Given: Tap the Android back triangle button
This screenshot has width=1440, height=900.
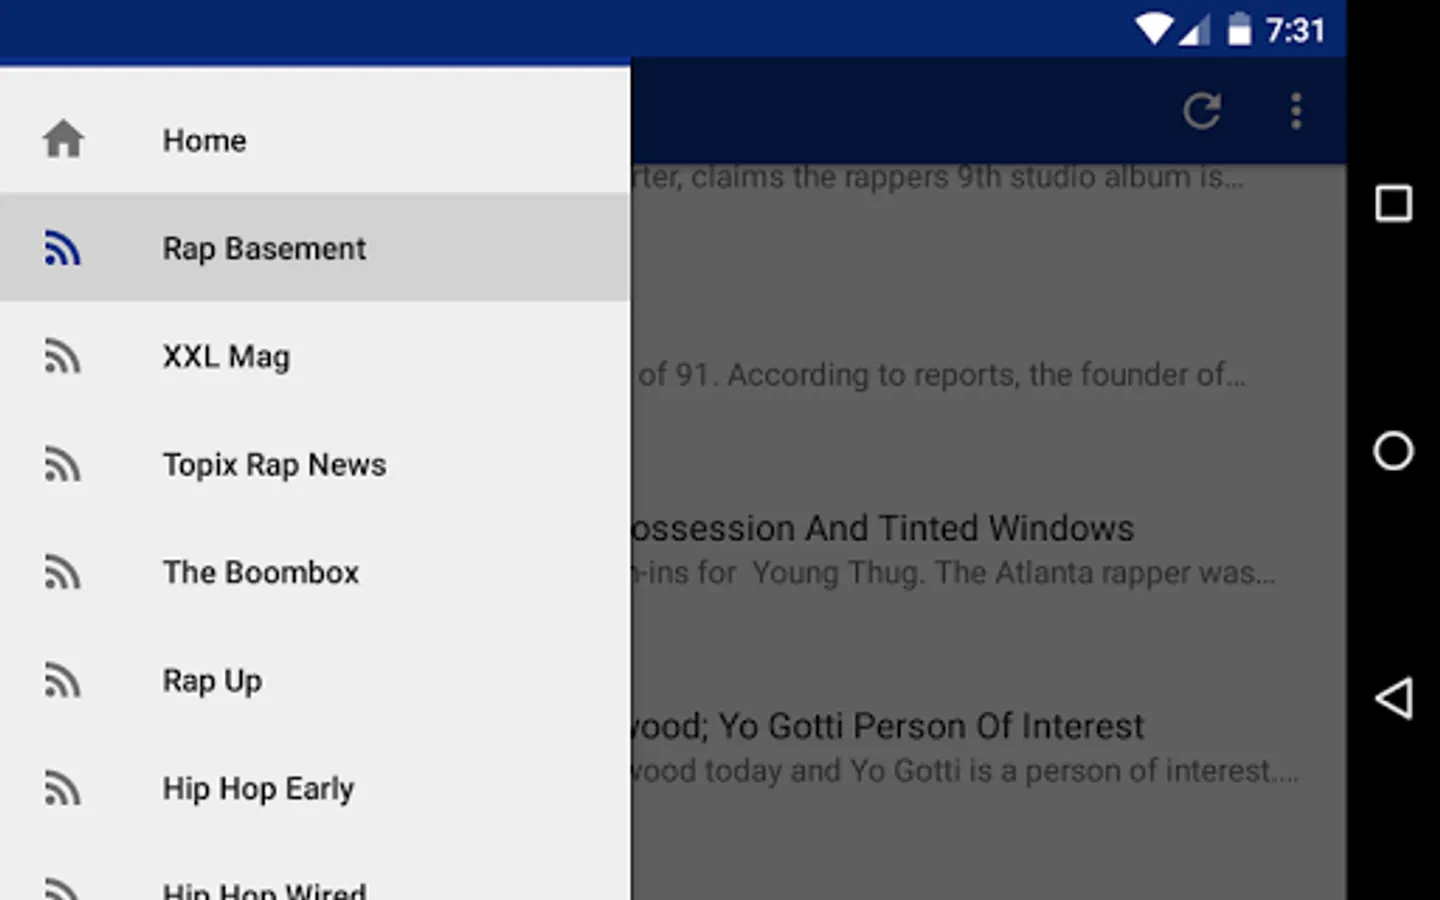Looking at the screenshot, I should 1393,697.
